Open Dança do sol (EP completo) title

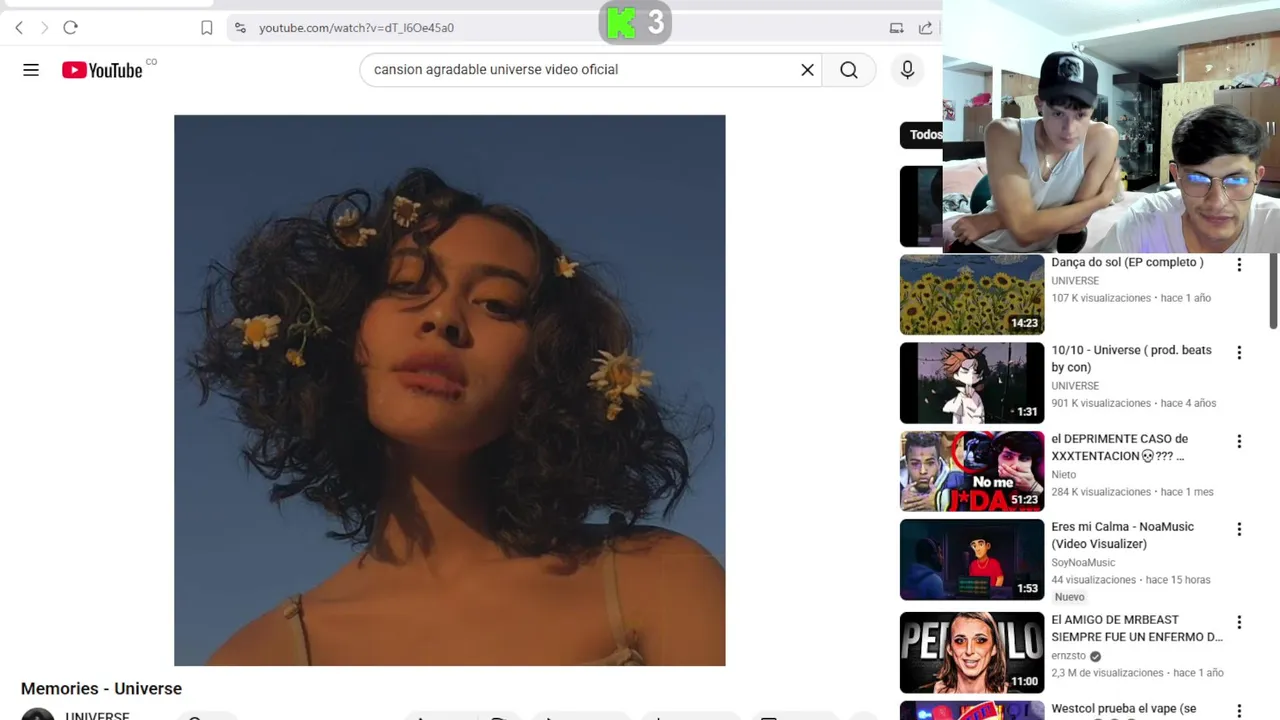pos(1127,262)
